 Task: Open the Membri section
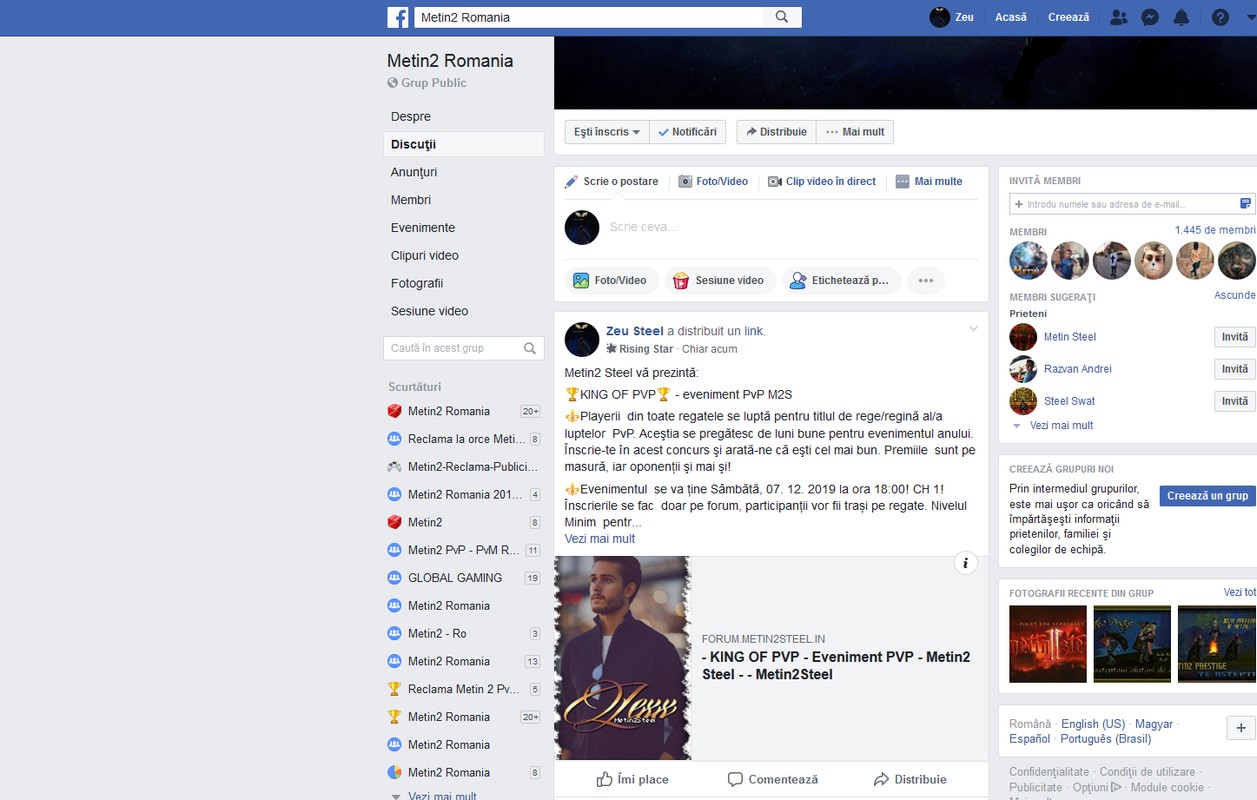tap(411, 200)
